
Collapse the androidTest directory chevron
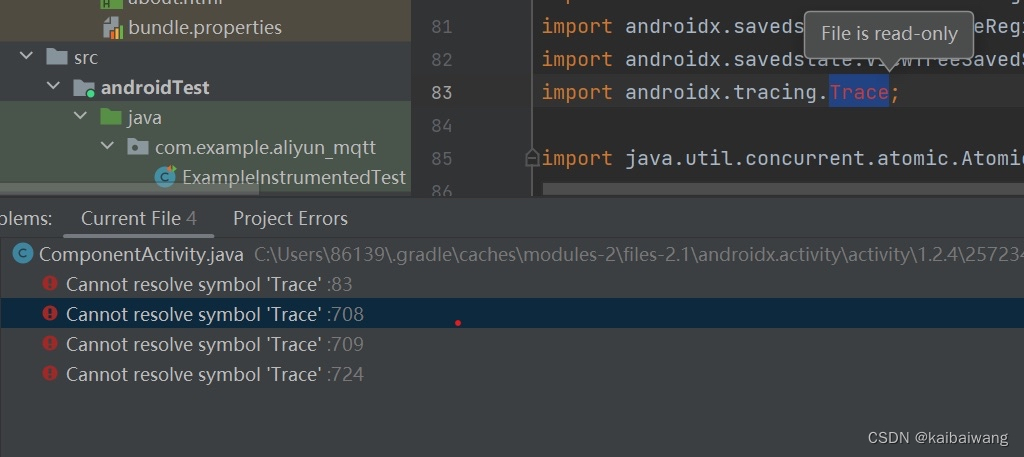[54, 88]
